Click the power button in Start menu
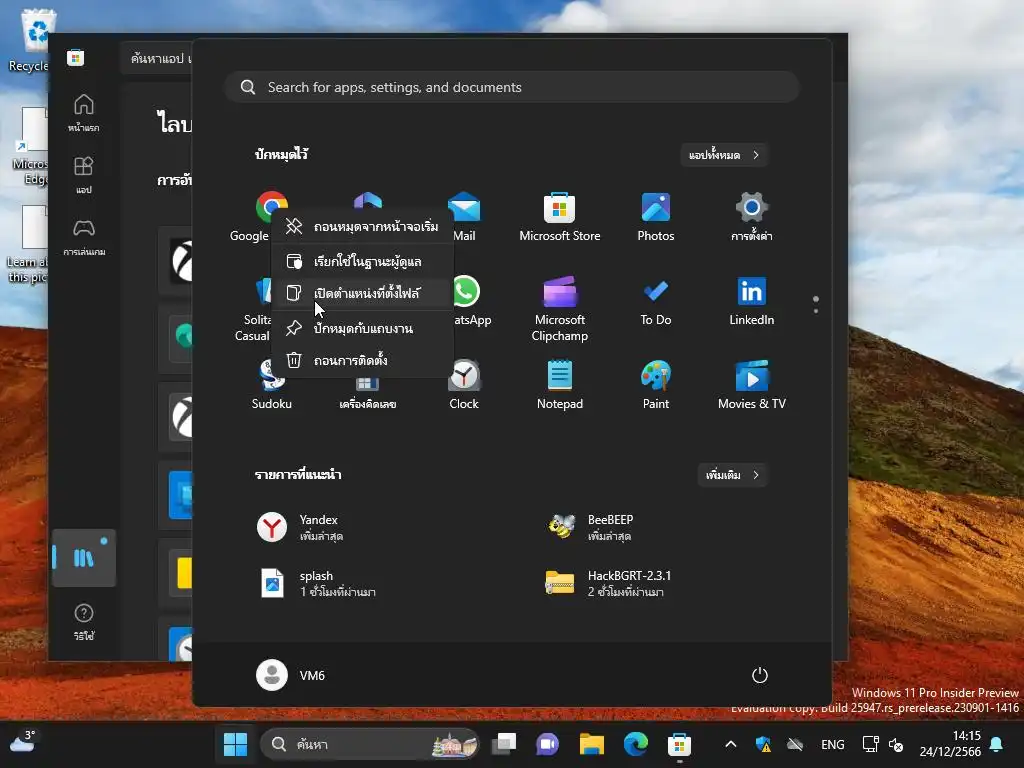Viewport: 1024px width, 768px height. (x=760, y=675)
